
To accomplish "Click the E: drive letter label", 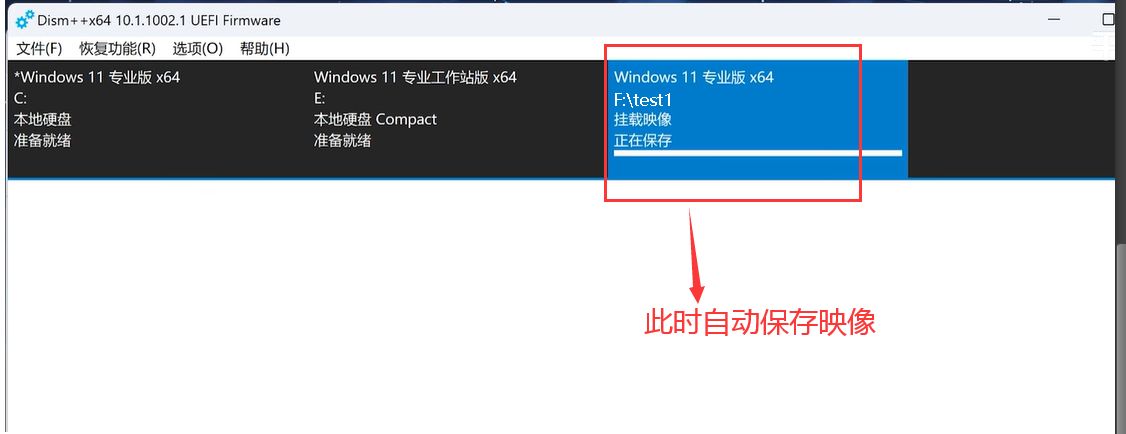I will point(320,98).
